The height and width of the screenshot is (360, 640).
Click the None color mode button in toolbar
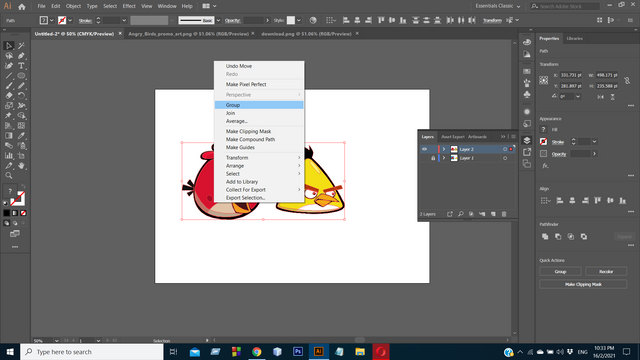[x=23, y=213]
